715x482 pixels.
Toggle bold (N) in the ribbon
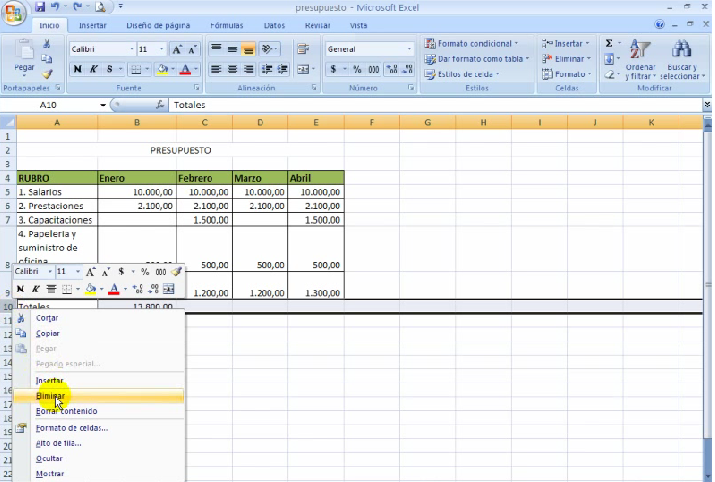point(77,69)
